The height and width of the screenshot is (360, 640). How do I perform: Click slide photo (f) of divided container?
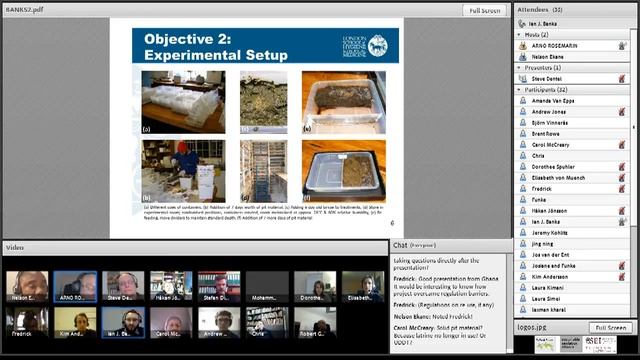pos(344,171)
